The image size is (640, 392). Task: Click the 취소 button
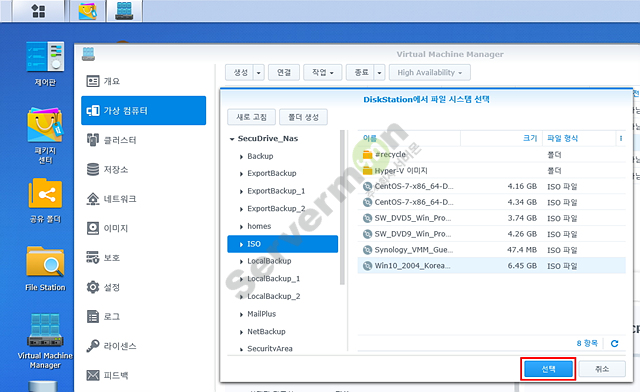click(x=602, y=369)
